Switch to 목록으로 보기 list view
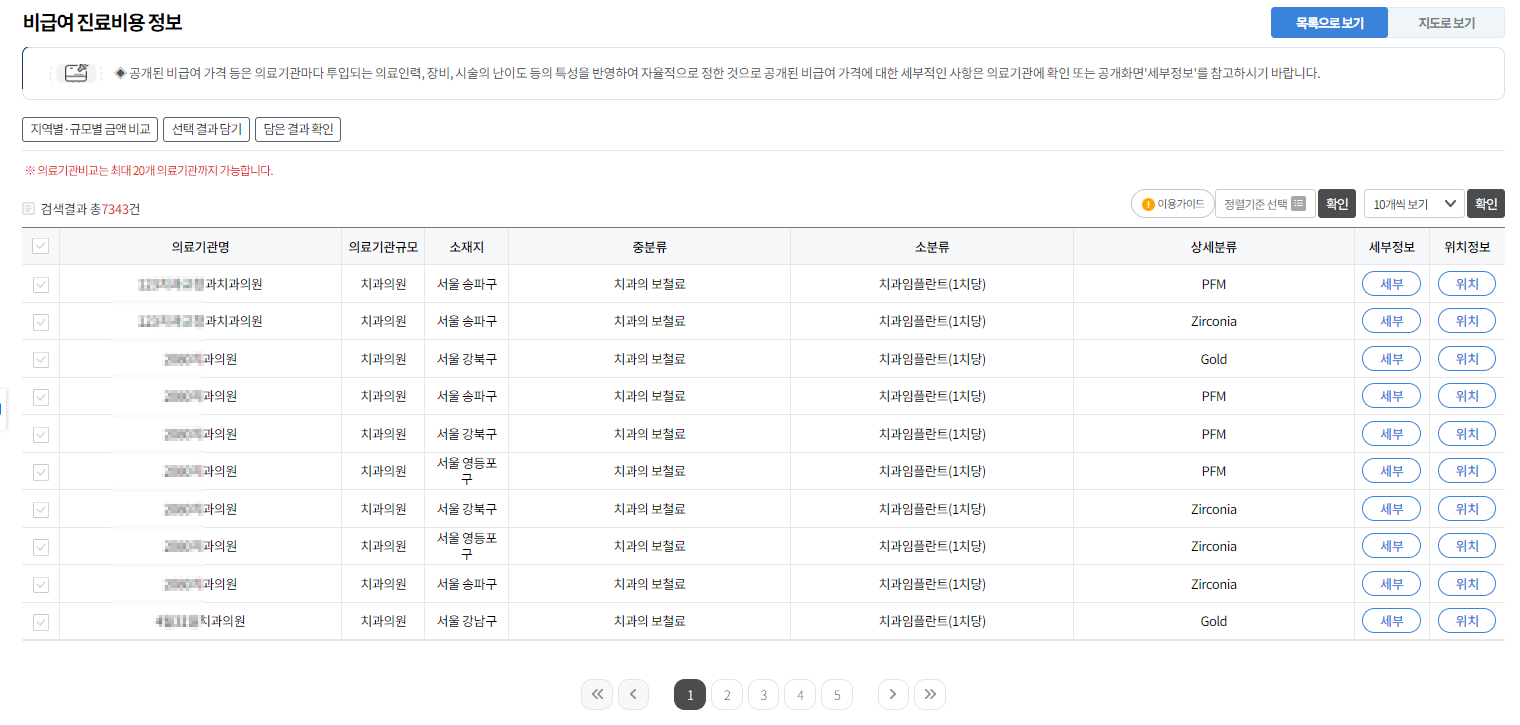 tap(1329, 23)
